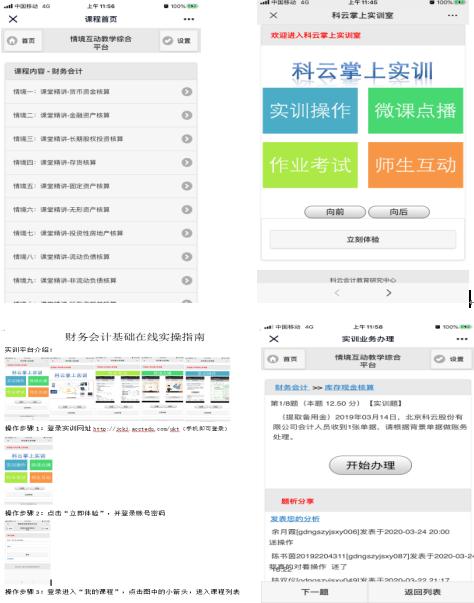This screenshot has width=474, height=603.
Task: Open the three-dots menu on 课程首页 screen
Action: (x=189, y=19)
